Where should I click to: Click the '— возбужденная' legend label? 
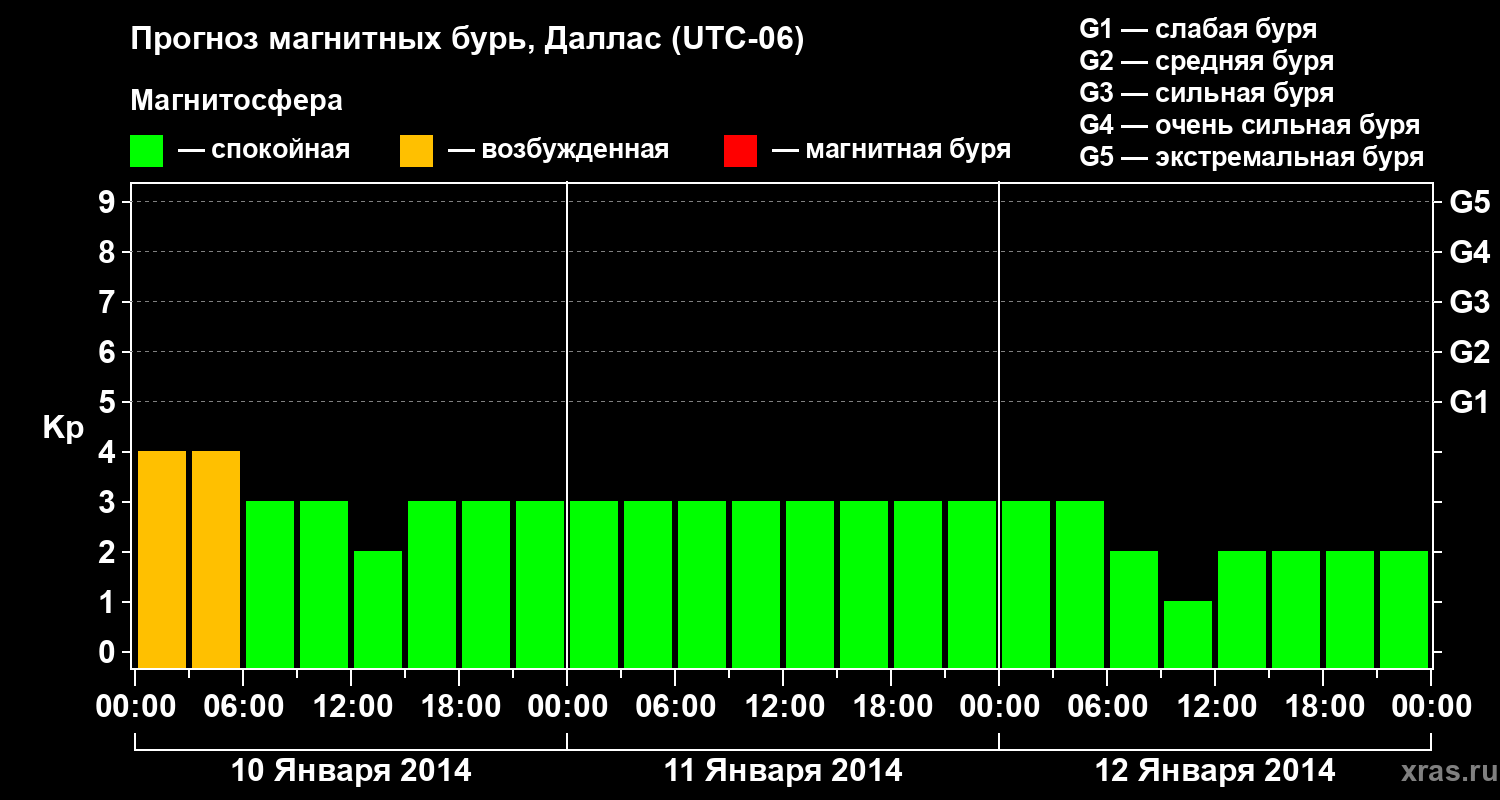point(558,151)
